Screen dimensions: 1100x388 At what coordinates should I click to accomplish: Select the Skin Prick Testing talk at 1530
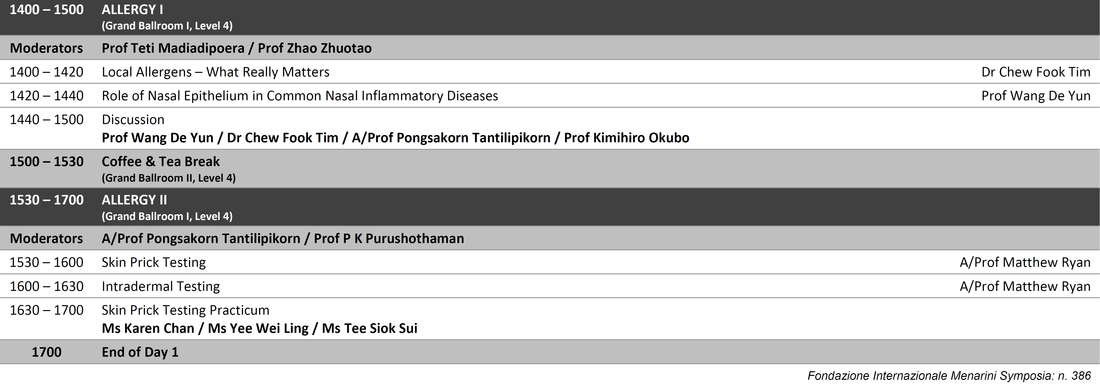pyautogui.click(x=154, y=262)
